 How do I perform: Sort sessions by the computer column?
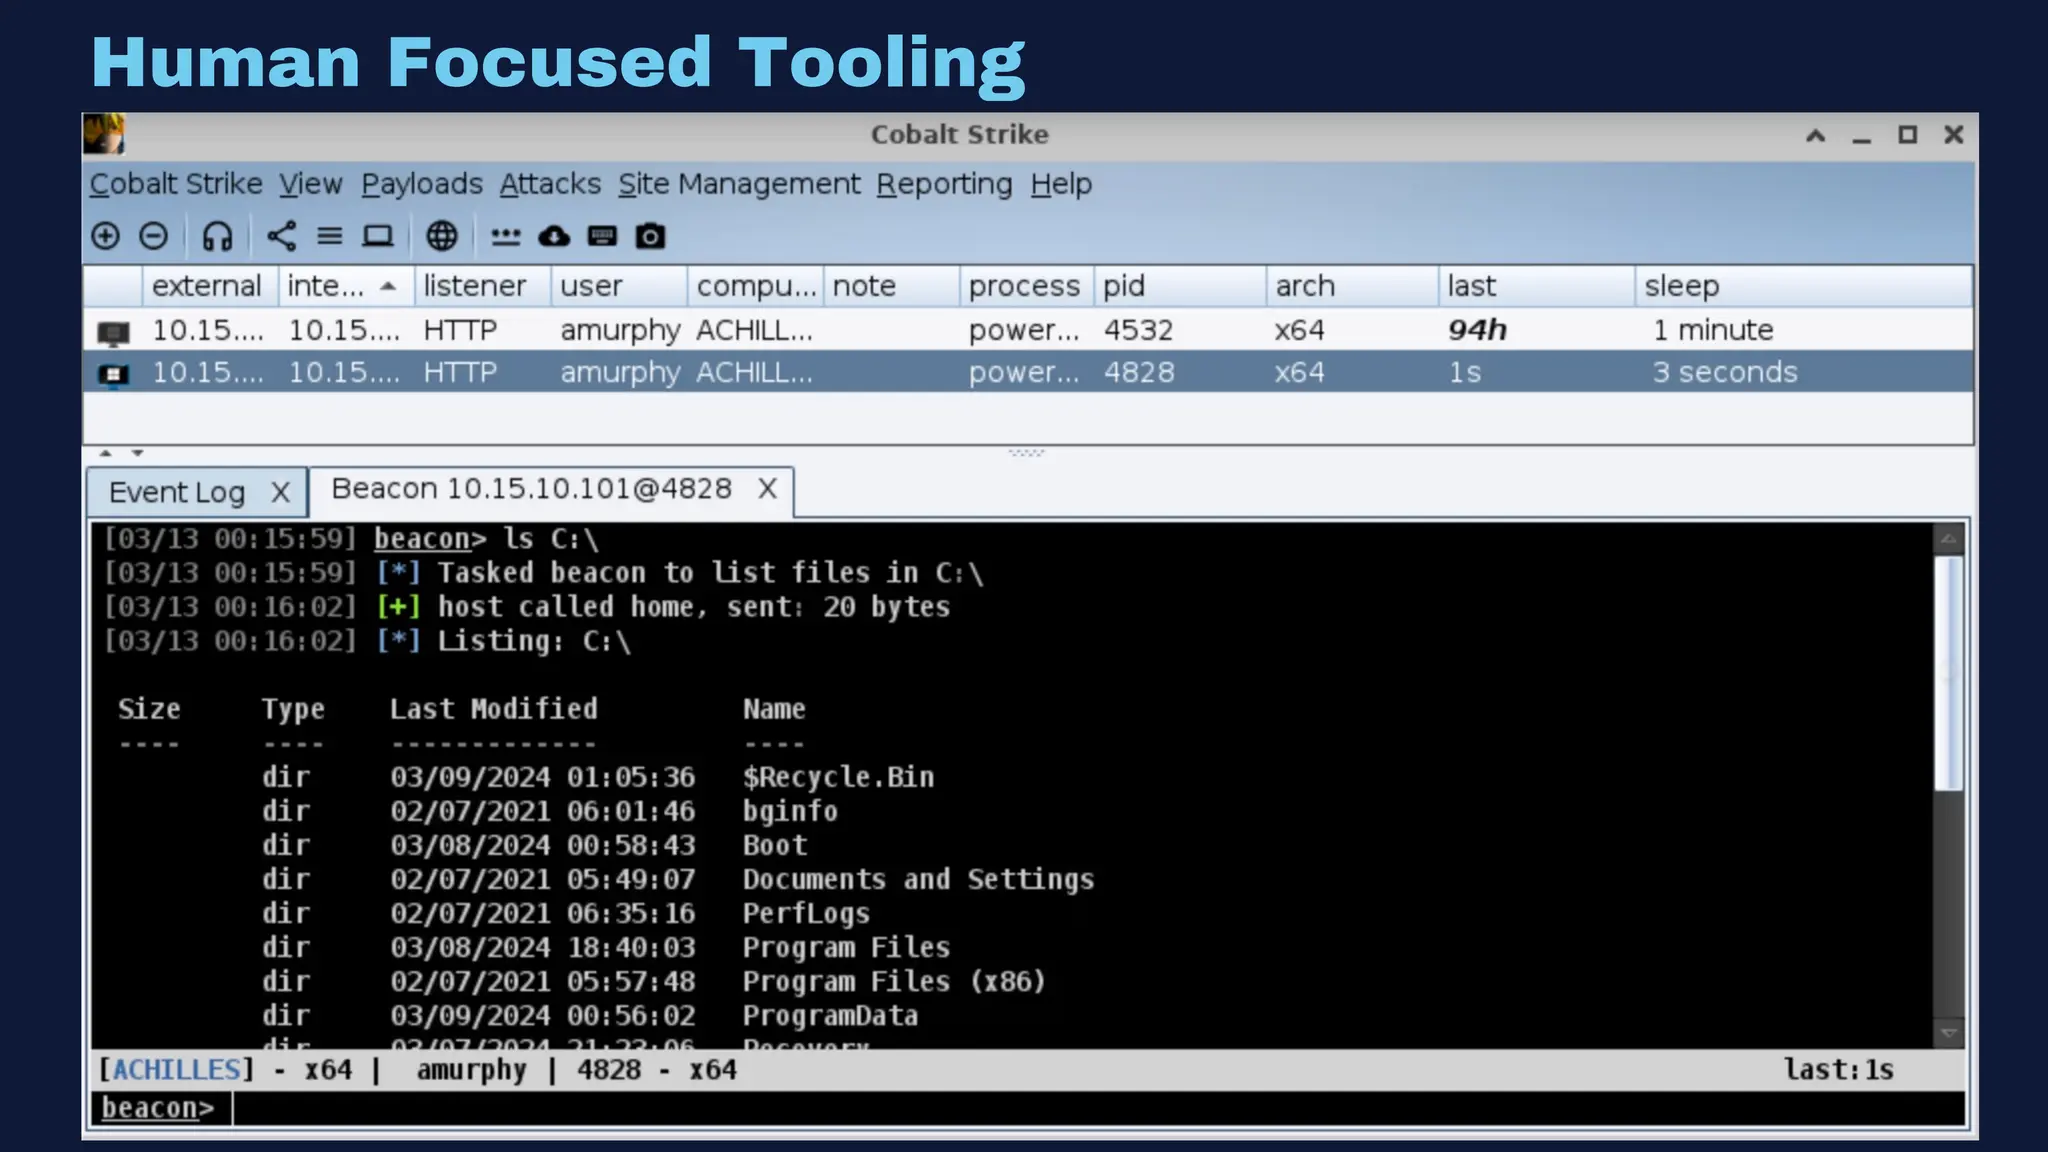pyautogui.click(x=756, y=286)
